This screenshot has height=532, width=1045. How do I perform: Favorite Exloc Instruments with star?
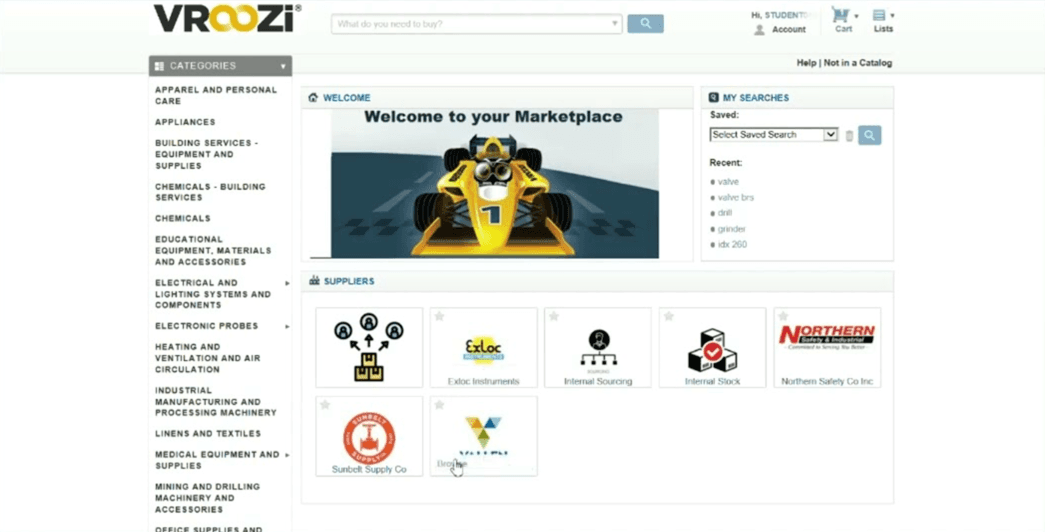439,316
